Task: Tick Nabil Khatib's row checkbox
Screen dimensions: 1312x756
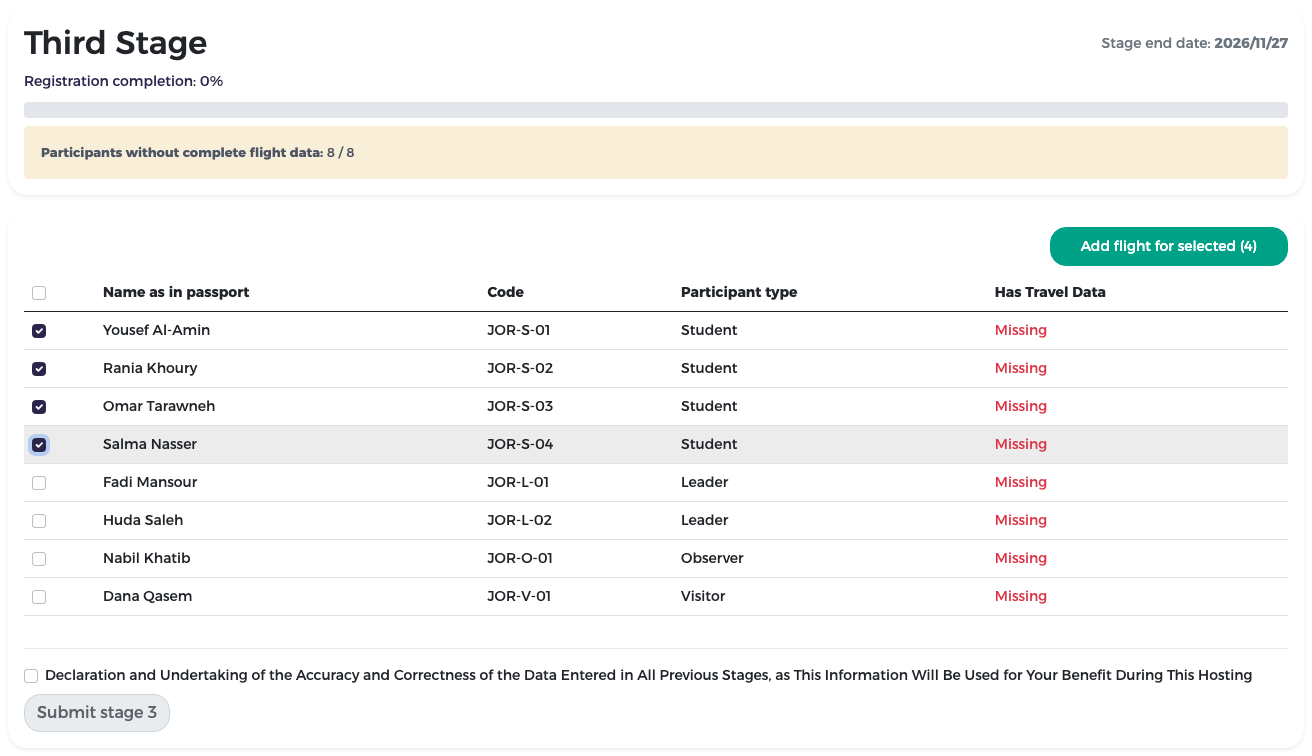Action: click(39, 559)
